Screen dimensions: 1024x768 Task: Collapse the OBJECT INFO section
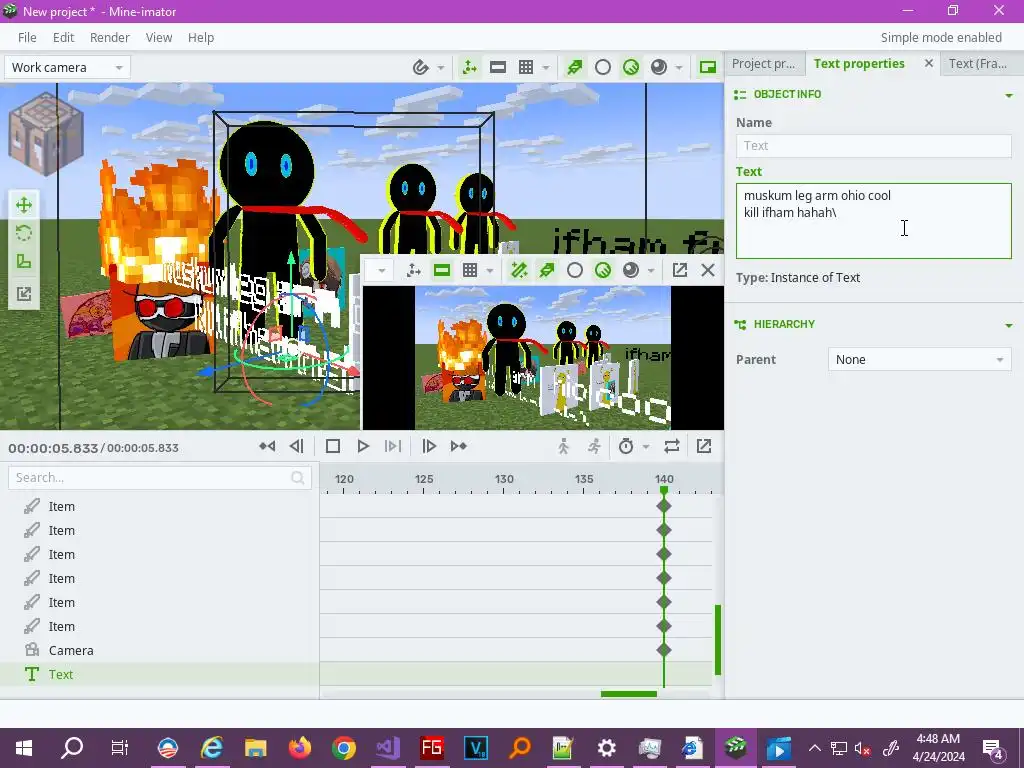pyautogui.click(x=1009, y=95)
